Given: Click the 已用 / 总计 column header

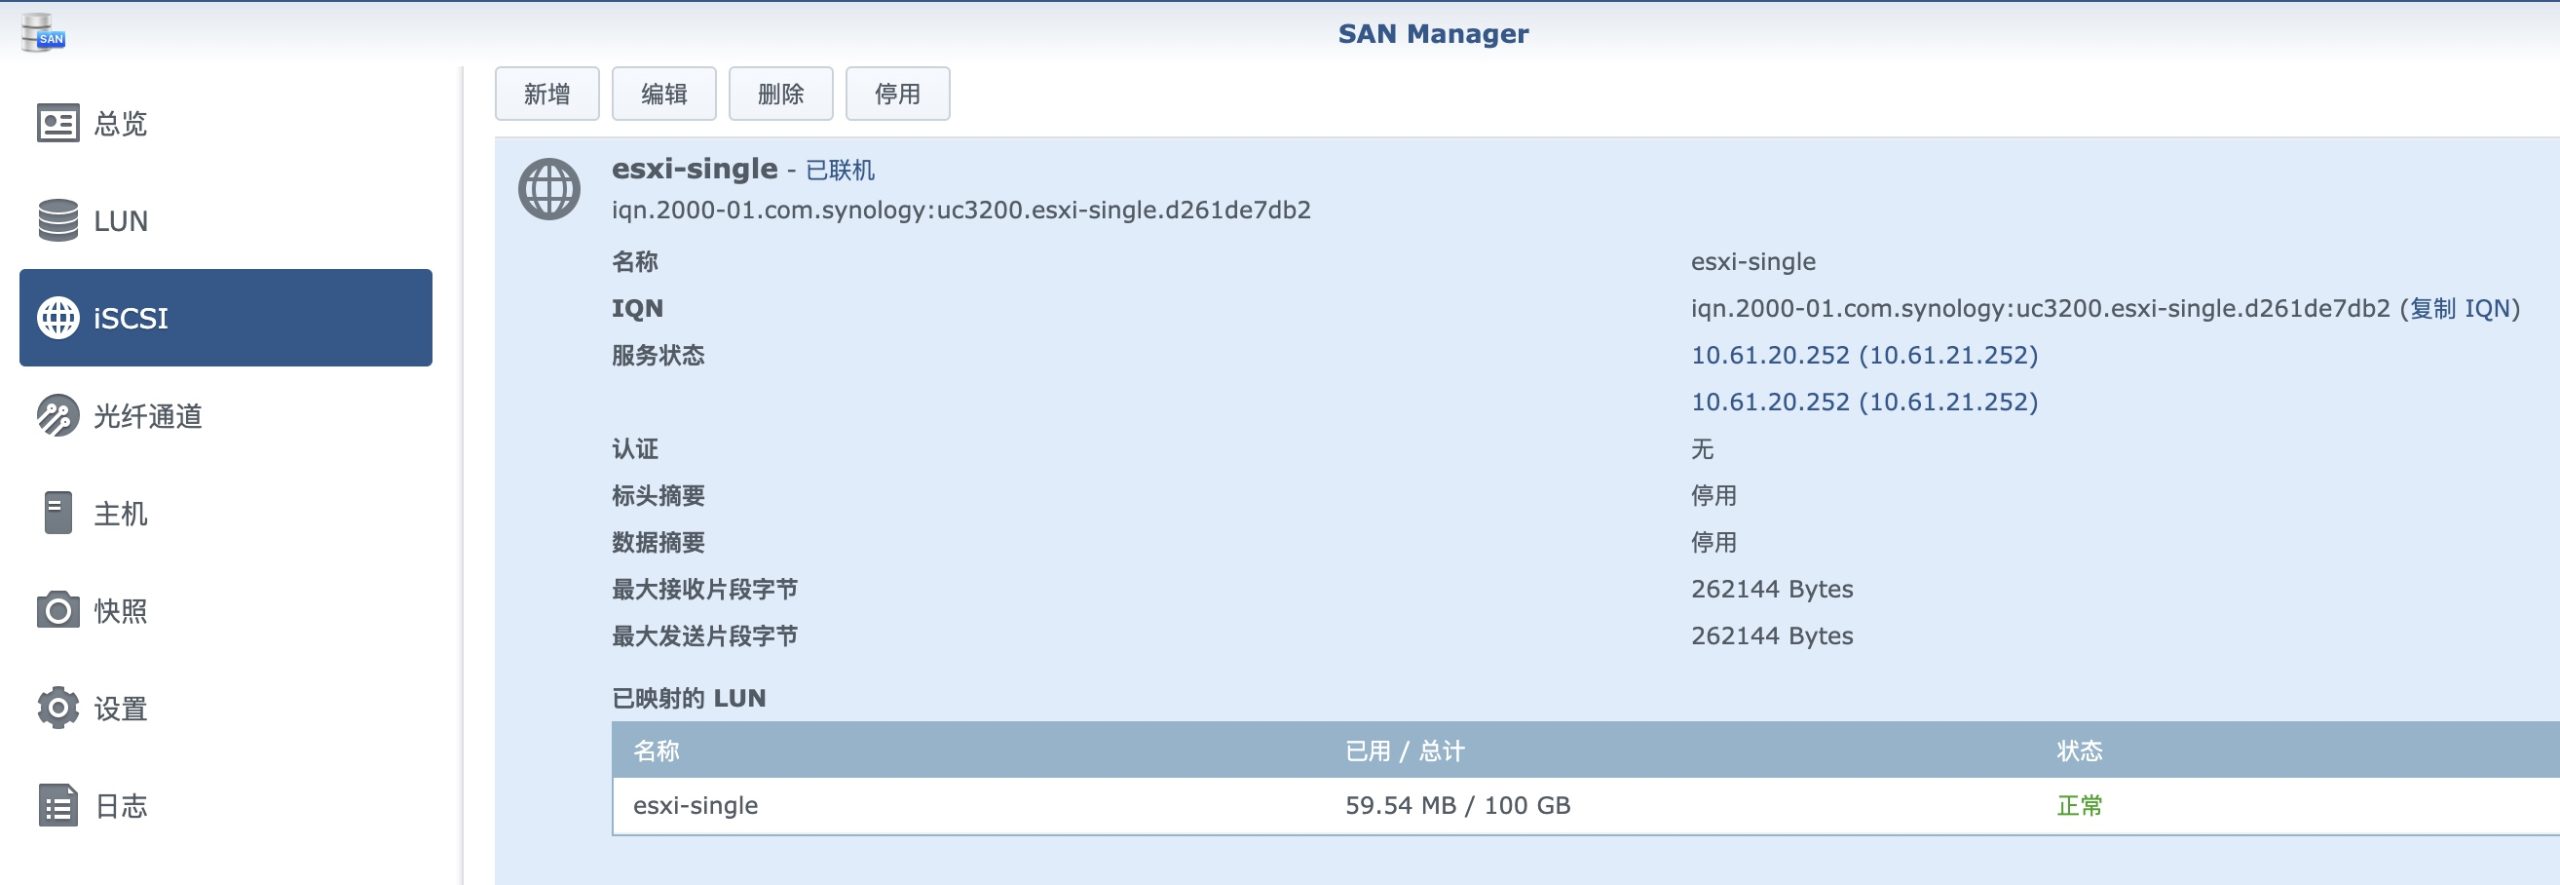Looking at the screenshot, I should click(x=1404, y=751).
